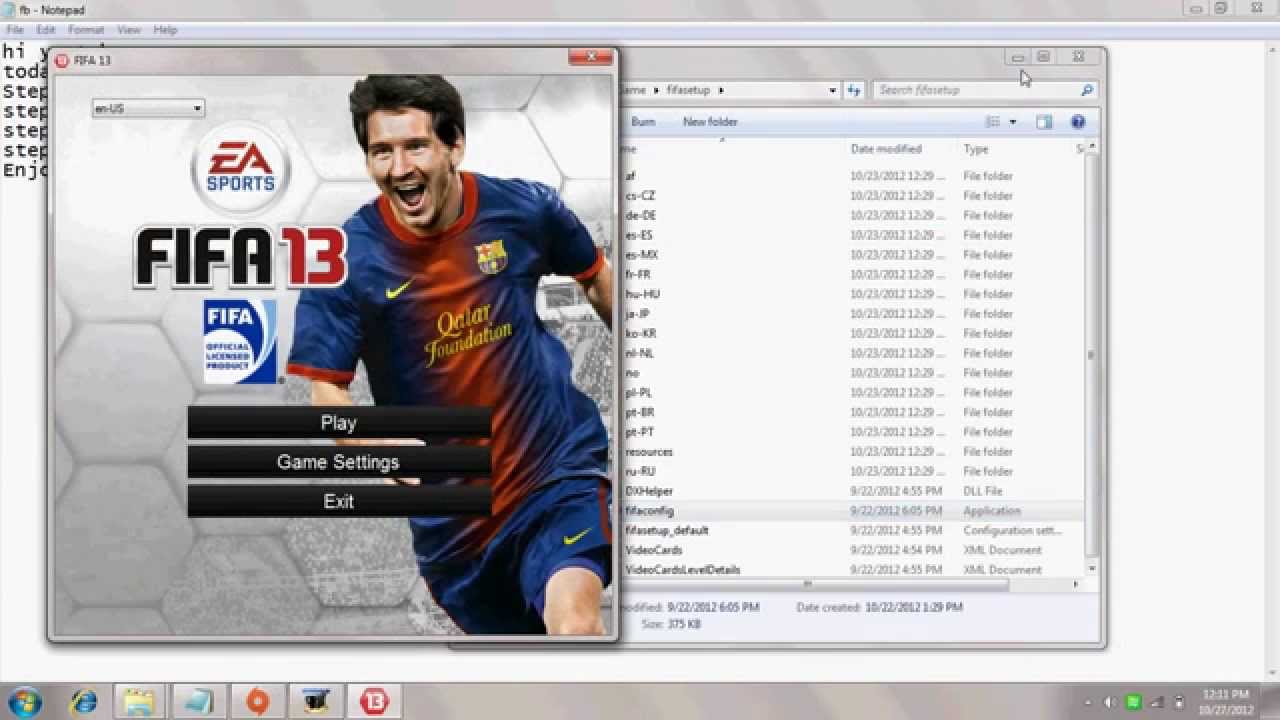The width and height of the screenshot is (1280, 720).
Task: Click the taskbar clock
Action: coord(1226,702)
